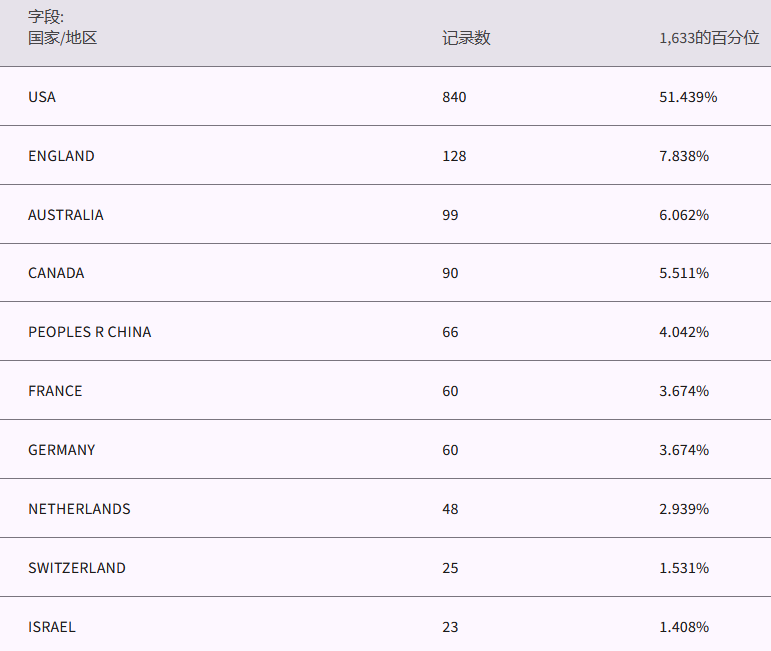Image resolution: width=771 pixels, height=651 pixels.
Task: Click the 记录数 column header
Action: [x=466, y=38]
